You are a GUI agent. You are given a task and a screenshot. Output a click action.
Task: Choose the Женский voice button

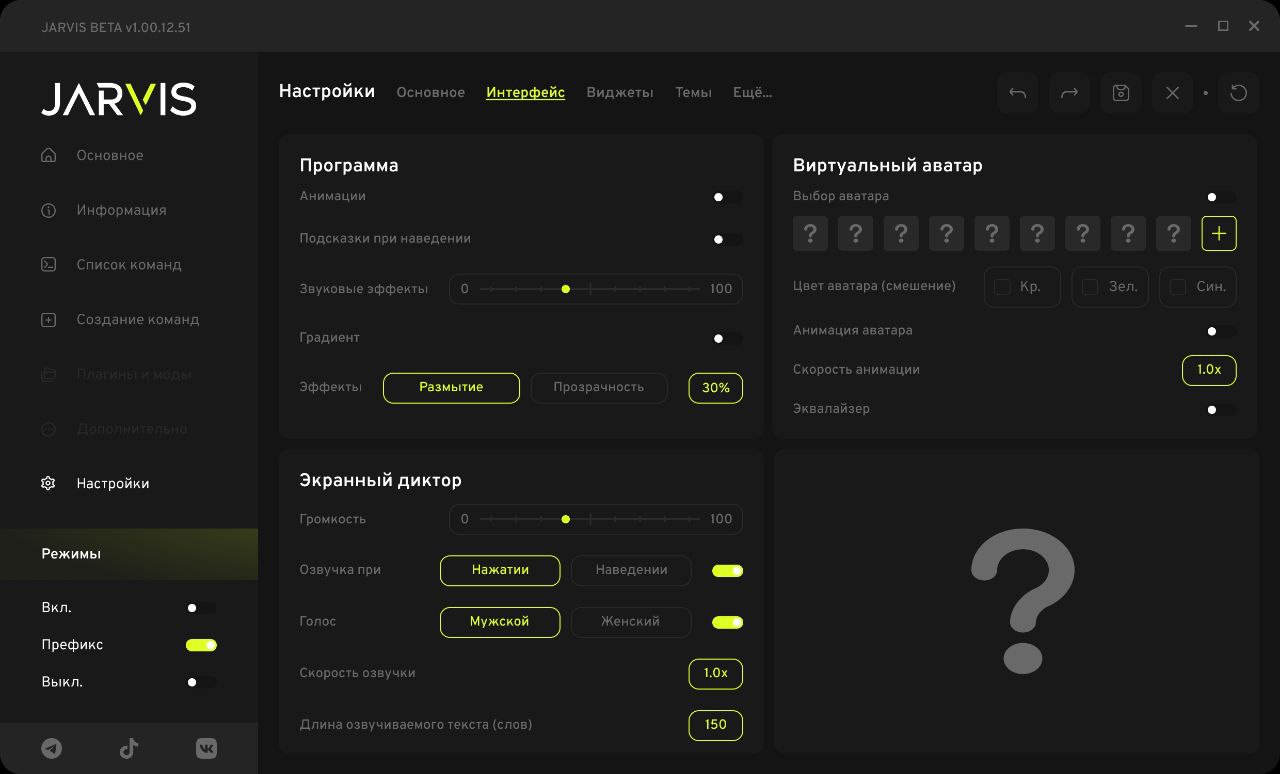(x=630, y=622)
